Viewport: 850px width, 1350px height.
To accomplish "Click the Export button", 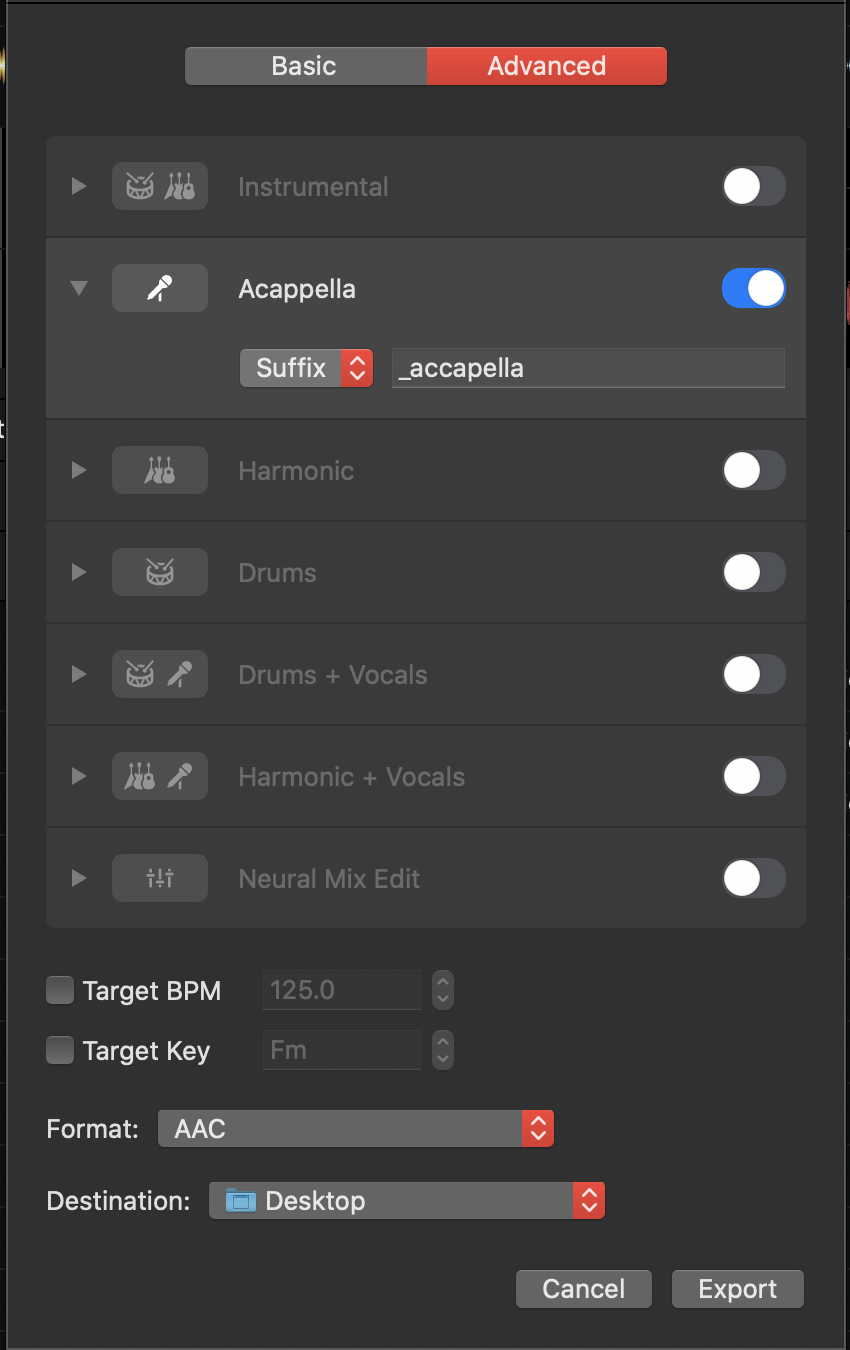I will click(737, 1288).
